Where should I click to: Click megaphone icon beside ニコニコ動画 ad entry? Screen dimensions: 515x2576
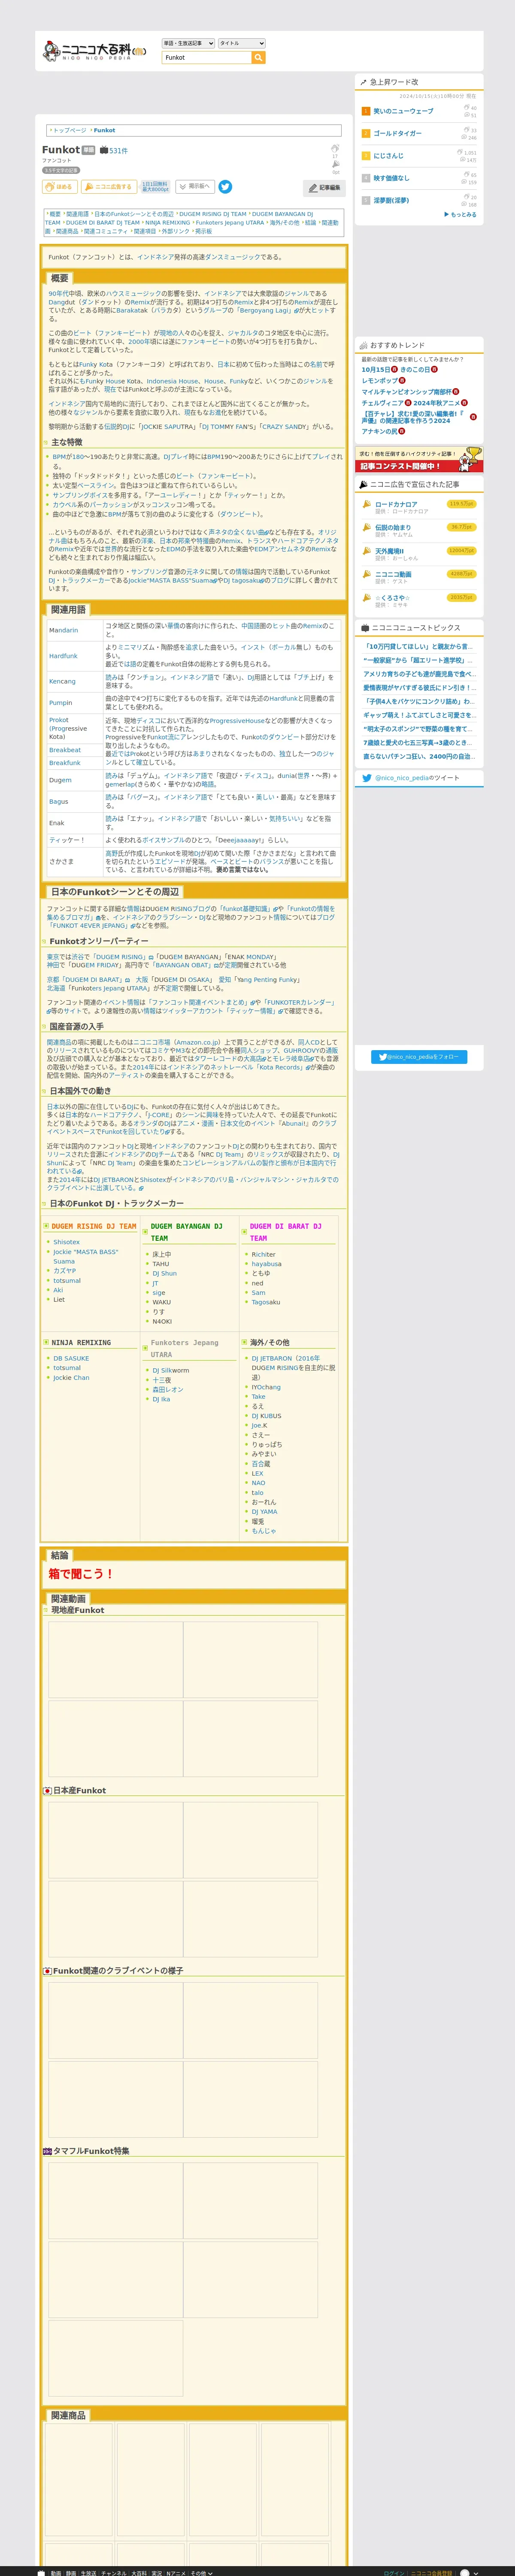[367, 575]
